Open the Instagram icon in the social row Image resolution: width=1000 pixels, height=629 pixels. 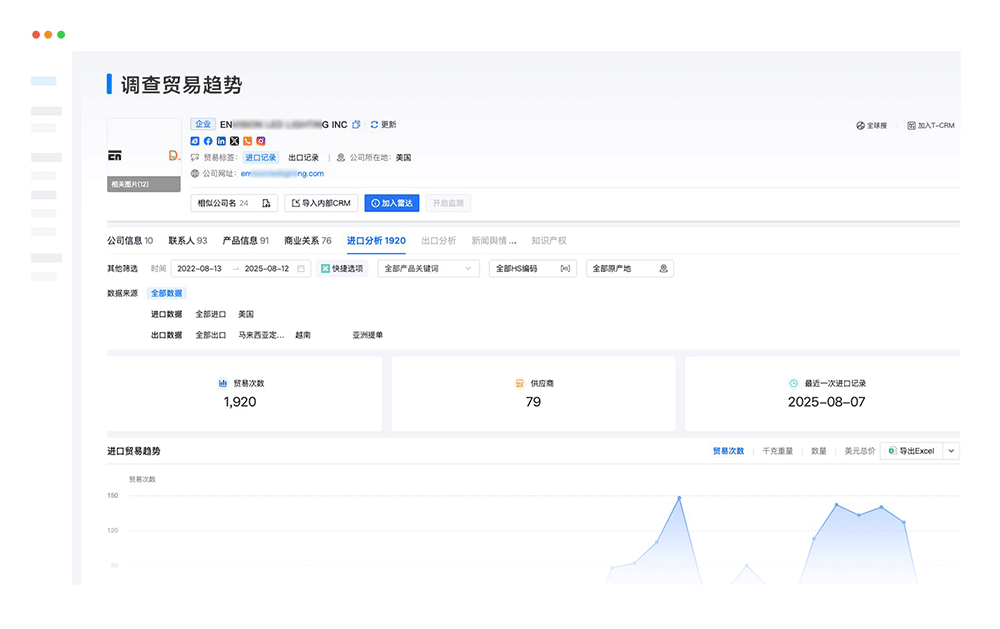(259, 141)
